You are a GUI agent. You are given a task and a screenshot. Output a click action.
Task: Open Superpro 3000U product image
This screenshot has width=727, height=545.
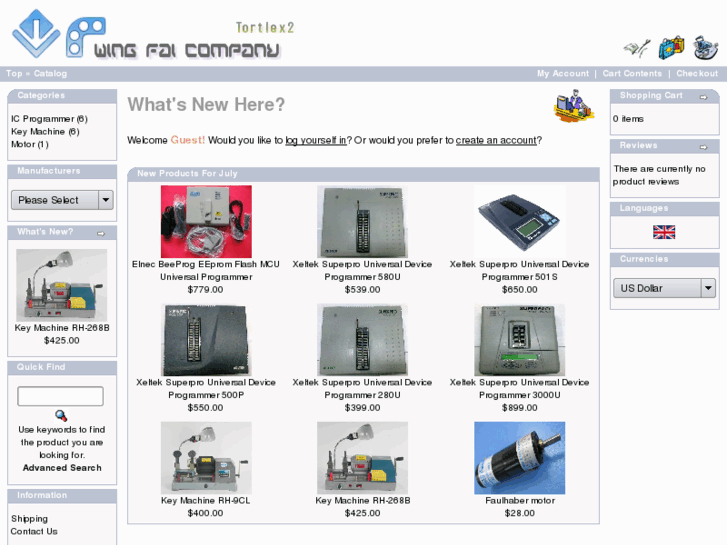pyautogui.click(x=520, y=340)
